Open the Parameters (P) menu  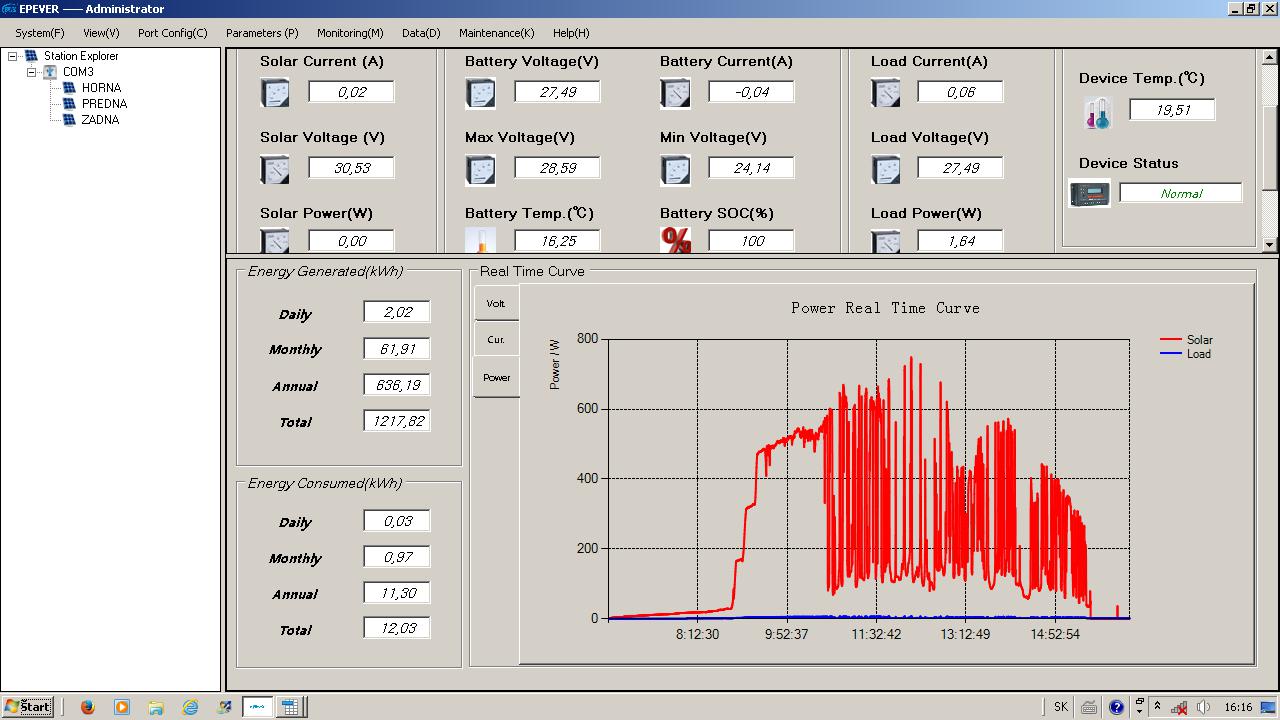tap(262, 33)
